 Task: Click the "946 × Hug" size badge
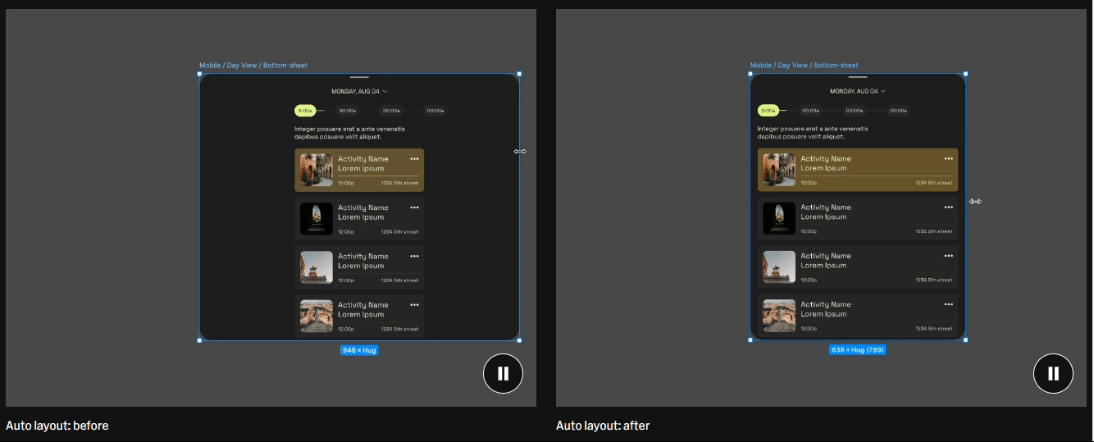359,350
